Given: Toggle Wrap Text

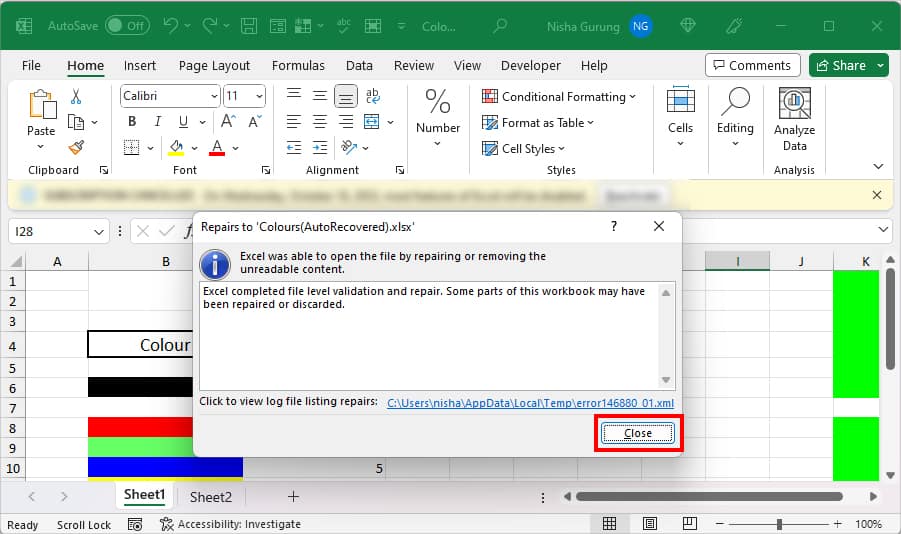Looking at the screenshot, I should tap(372, 96).
